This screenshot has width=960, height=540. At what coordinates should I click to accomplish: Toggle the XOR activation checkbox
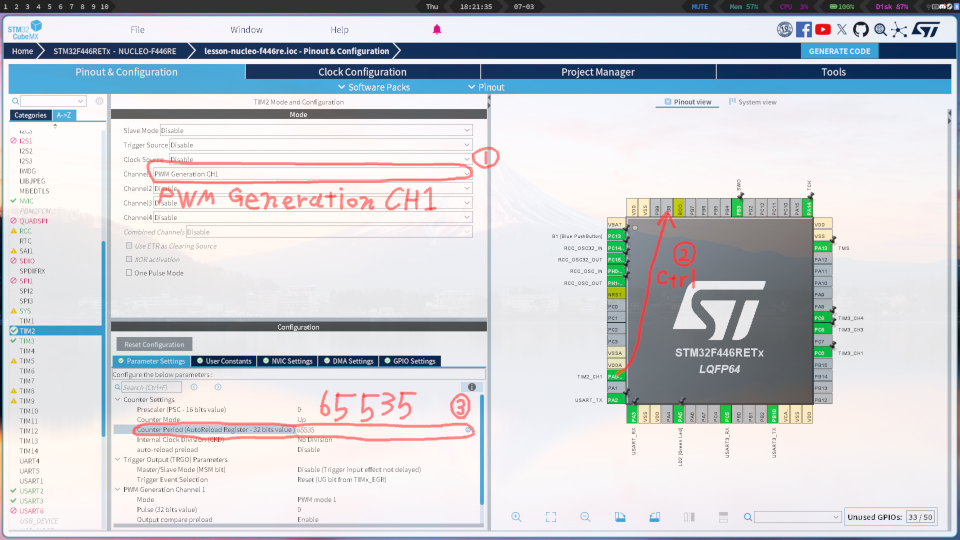(x=129, y=259)
